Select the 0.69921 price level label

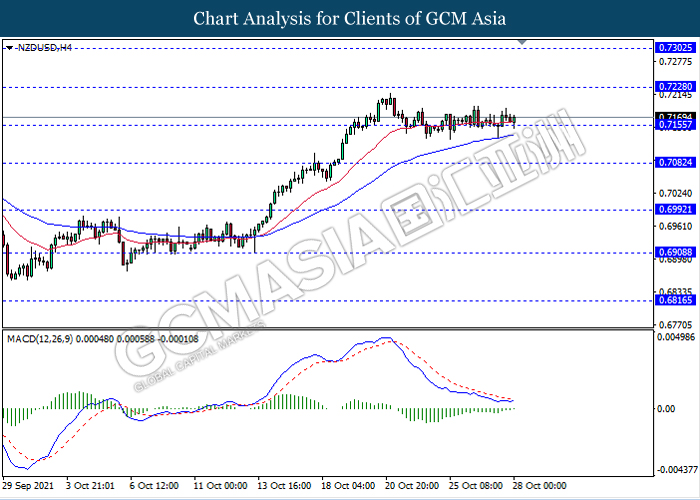(675, 209)
